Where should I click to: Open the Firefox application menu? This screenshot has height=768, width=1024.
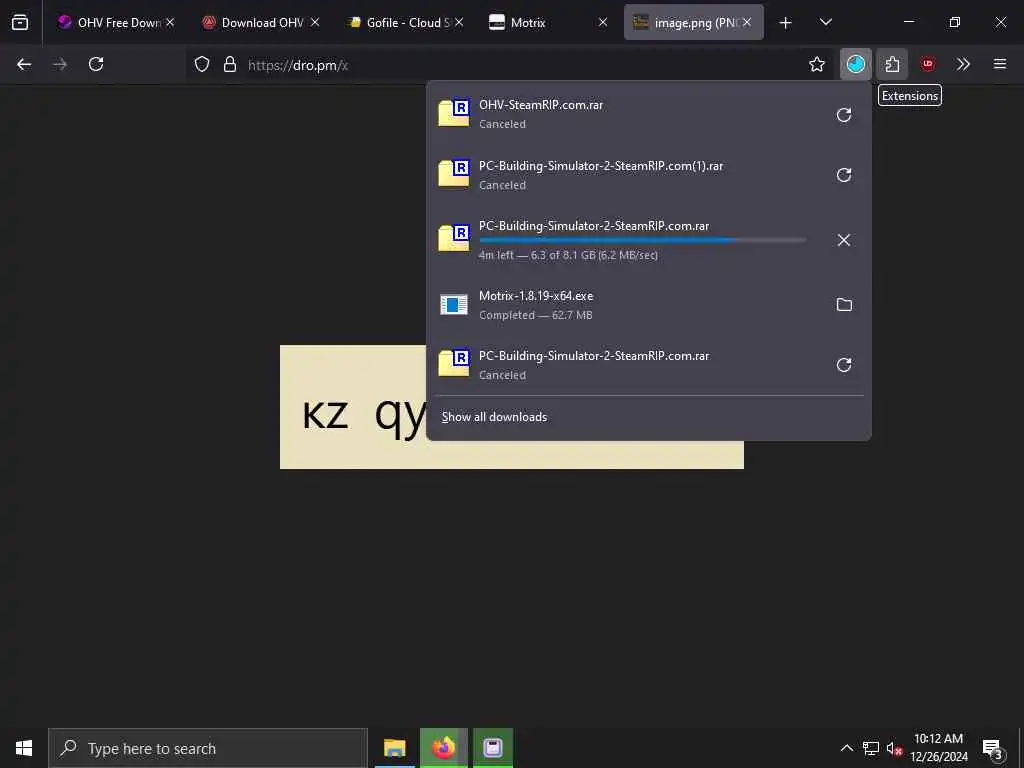tap(1000, 64)
